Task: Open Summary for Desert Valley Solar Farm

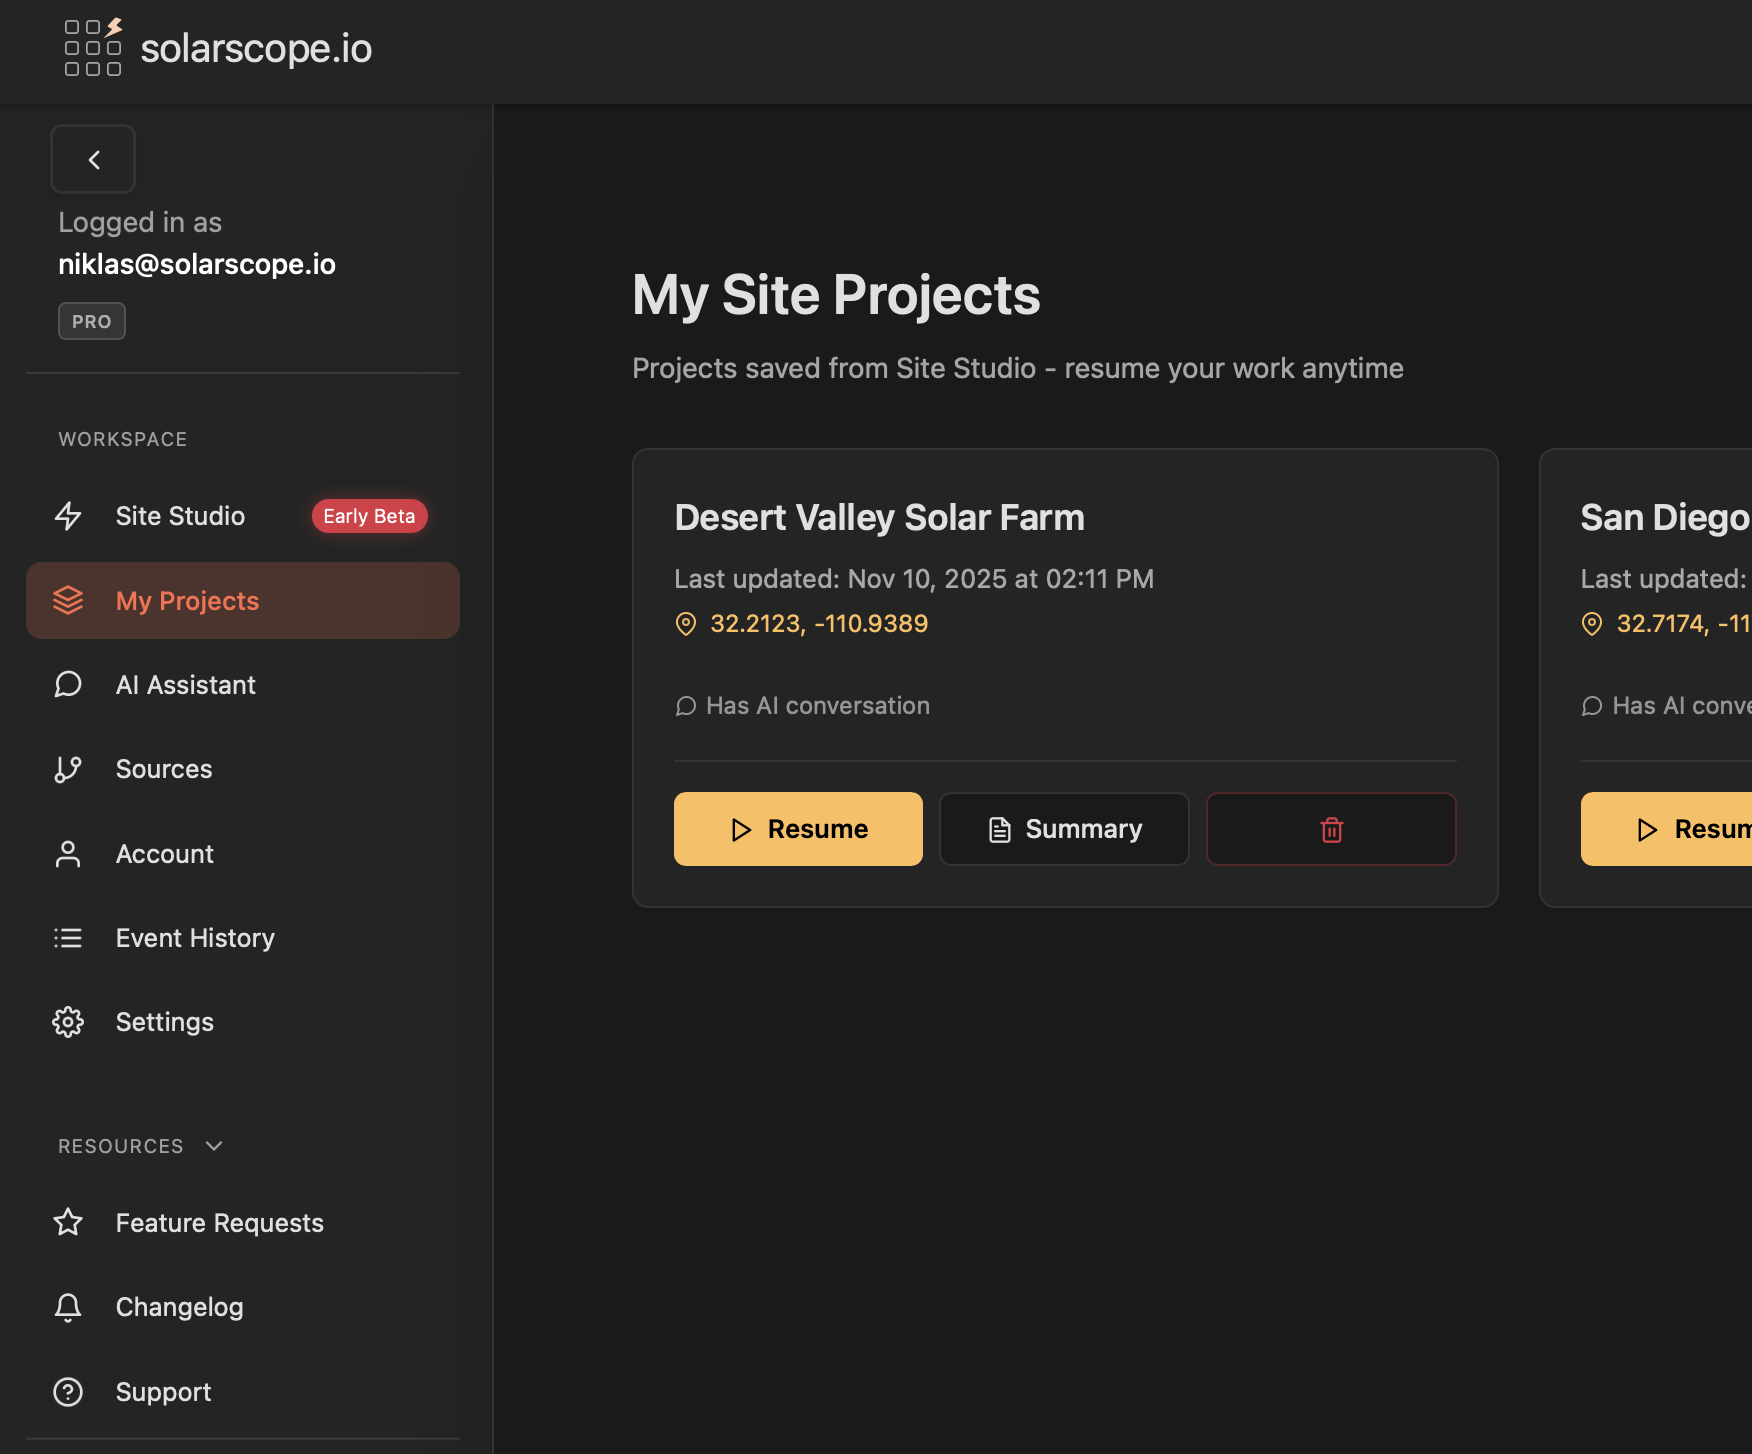Action: pyautogui.click(x=1064, y=829)
